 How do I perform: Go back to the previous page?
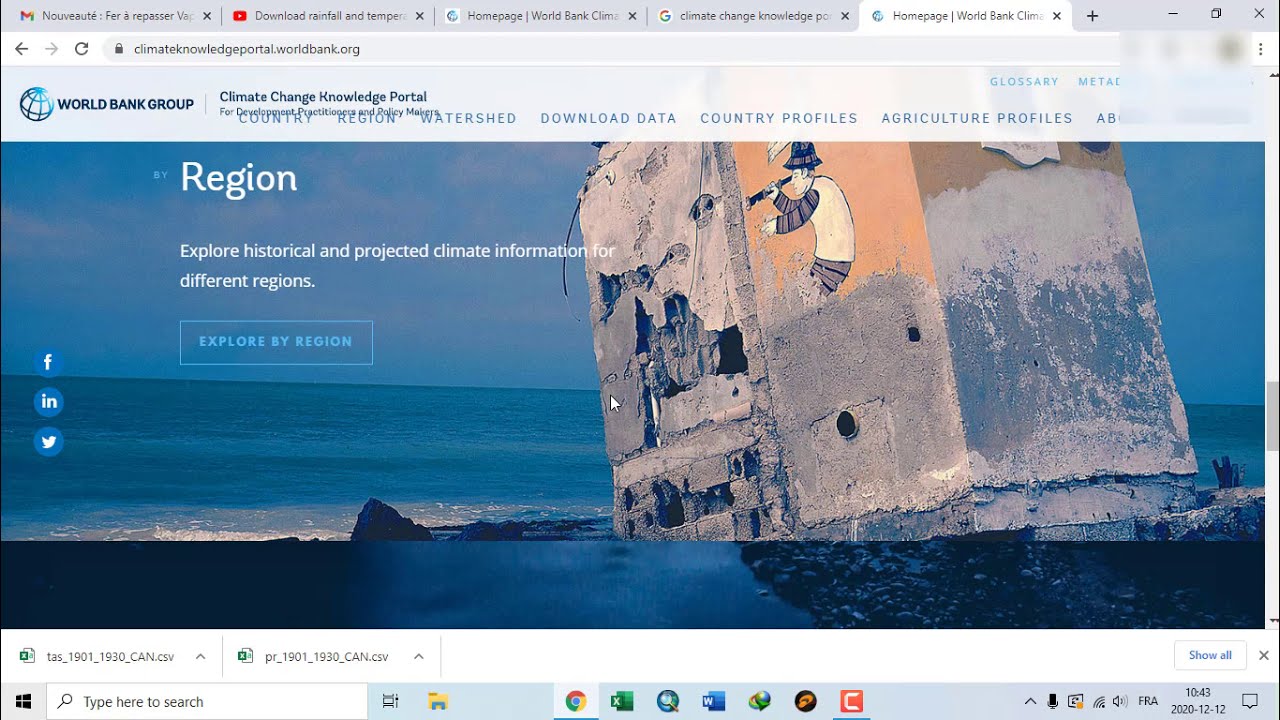pyautogui.click(x=22, y=49)
